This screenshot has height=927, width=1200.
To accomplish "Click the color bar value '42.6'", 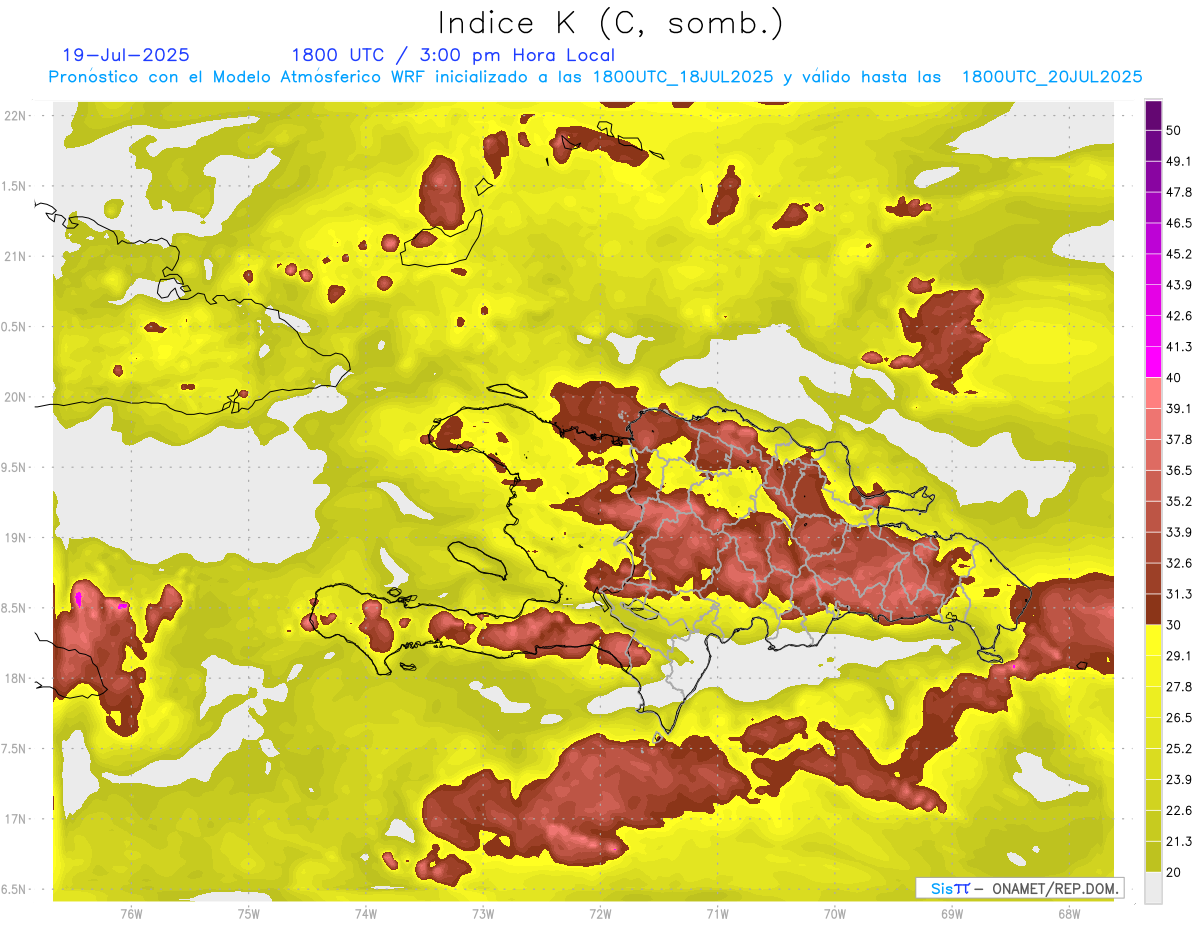I will [1178, 316].
